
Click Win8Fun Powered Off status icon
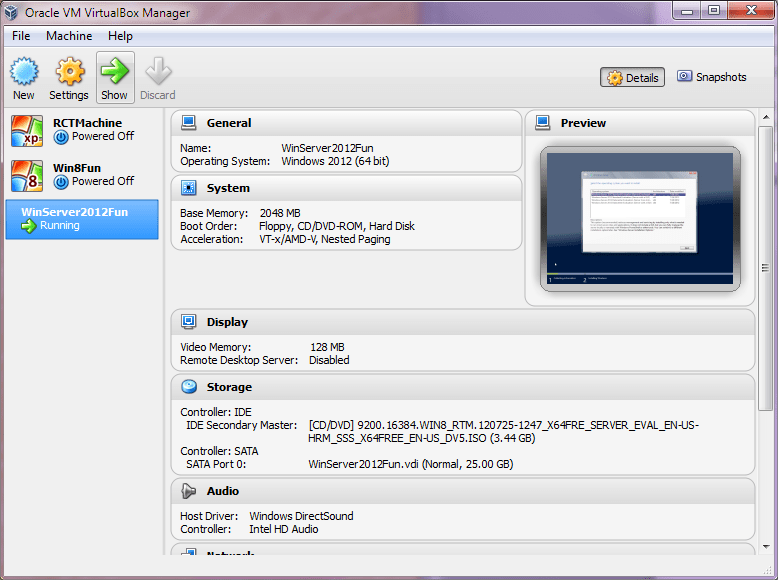61,182
